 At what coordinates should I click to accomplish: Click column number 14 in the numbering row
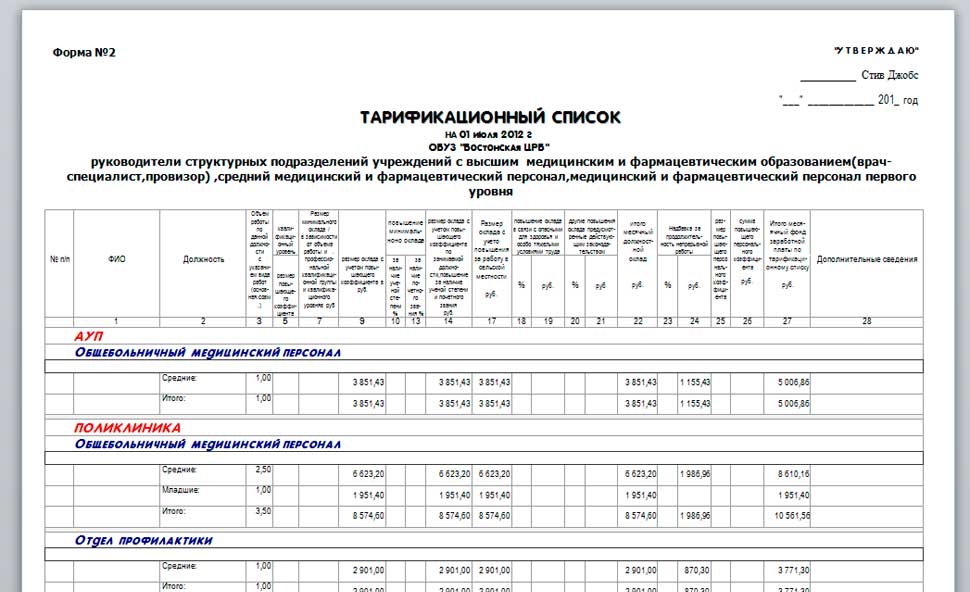tap(448, 322)
